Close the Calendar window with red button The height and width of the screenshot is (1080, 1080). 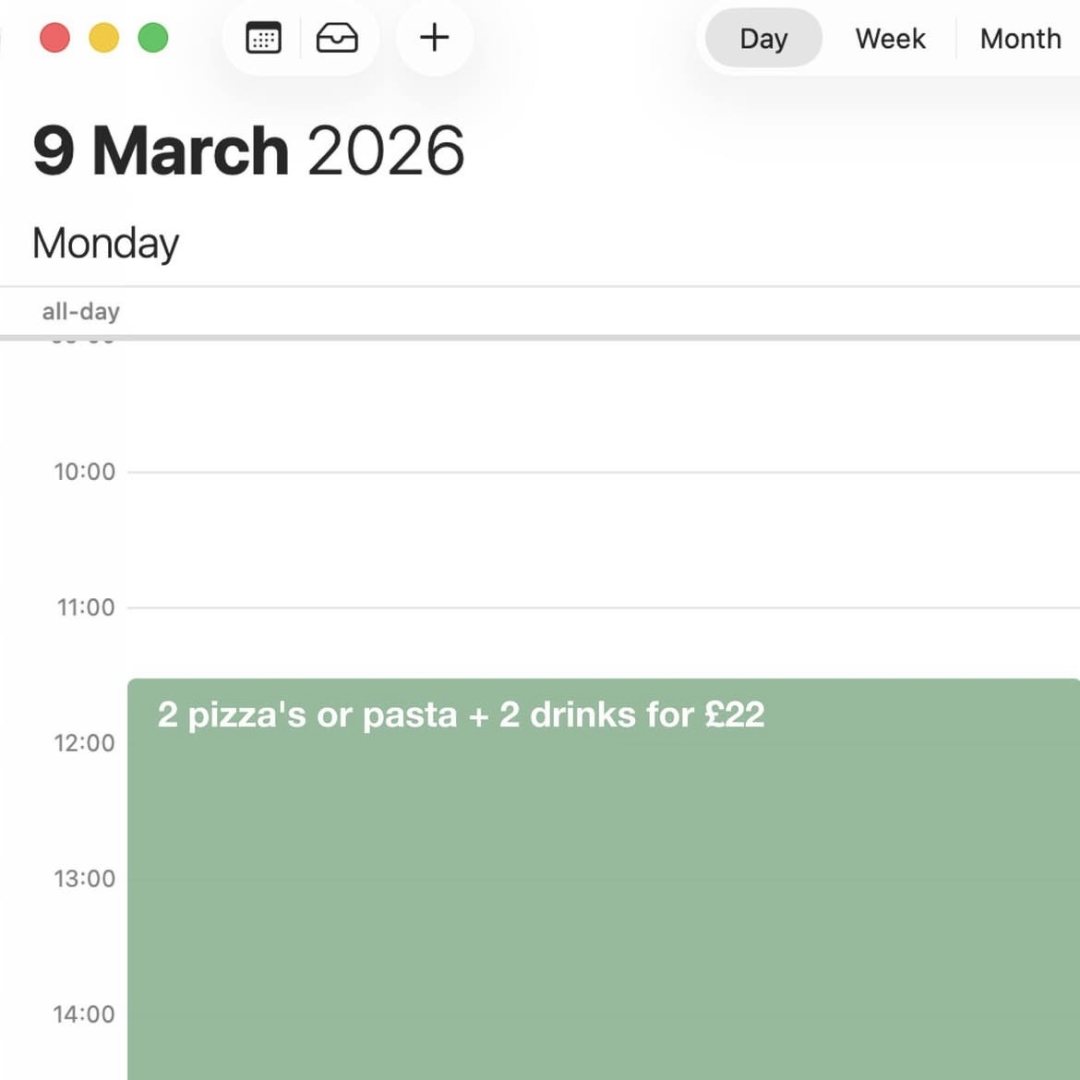point(55,38)
